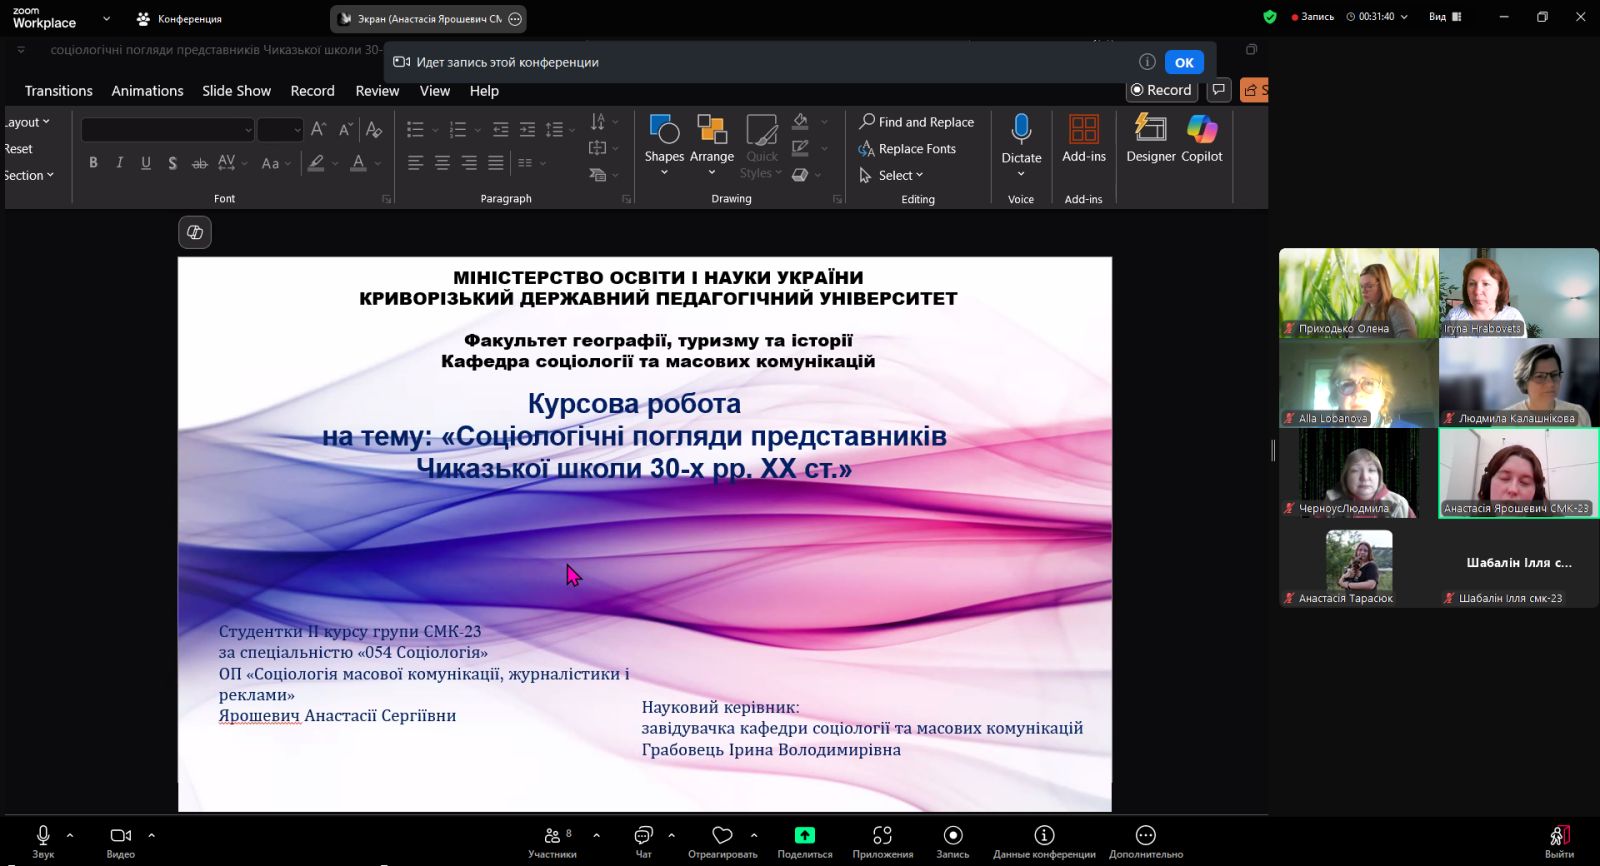The image size is (1600, 866).
Task: Start Dictate microphone in ribbon
Action: click(x=1021, y=130)
